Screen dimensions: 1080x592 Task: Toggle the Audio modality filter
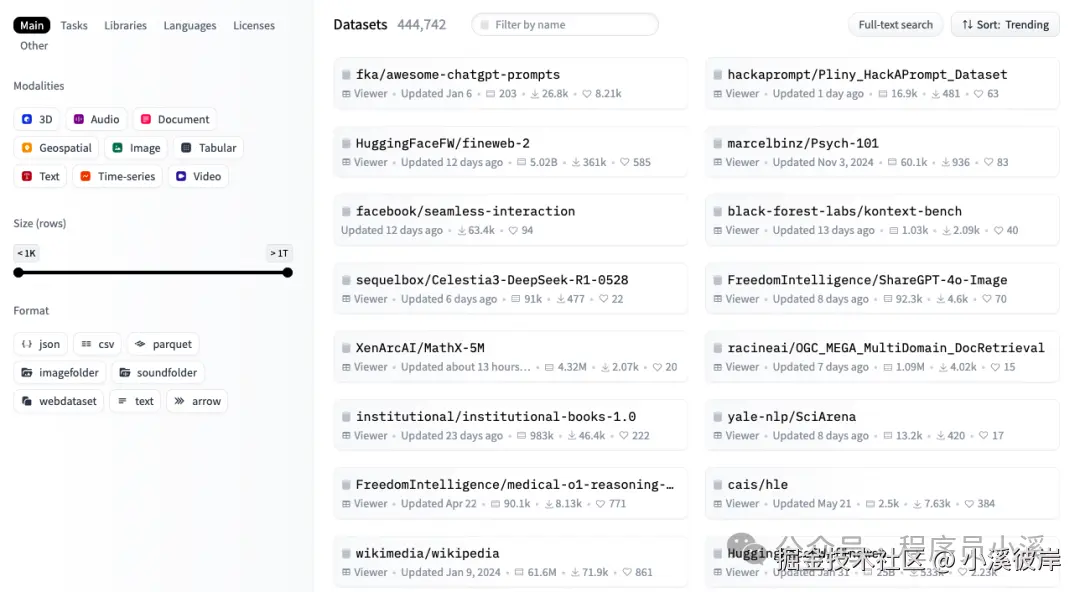pyautogui.click(x=96, y=119)
